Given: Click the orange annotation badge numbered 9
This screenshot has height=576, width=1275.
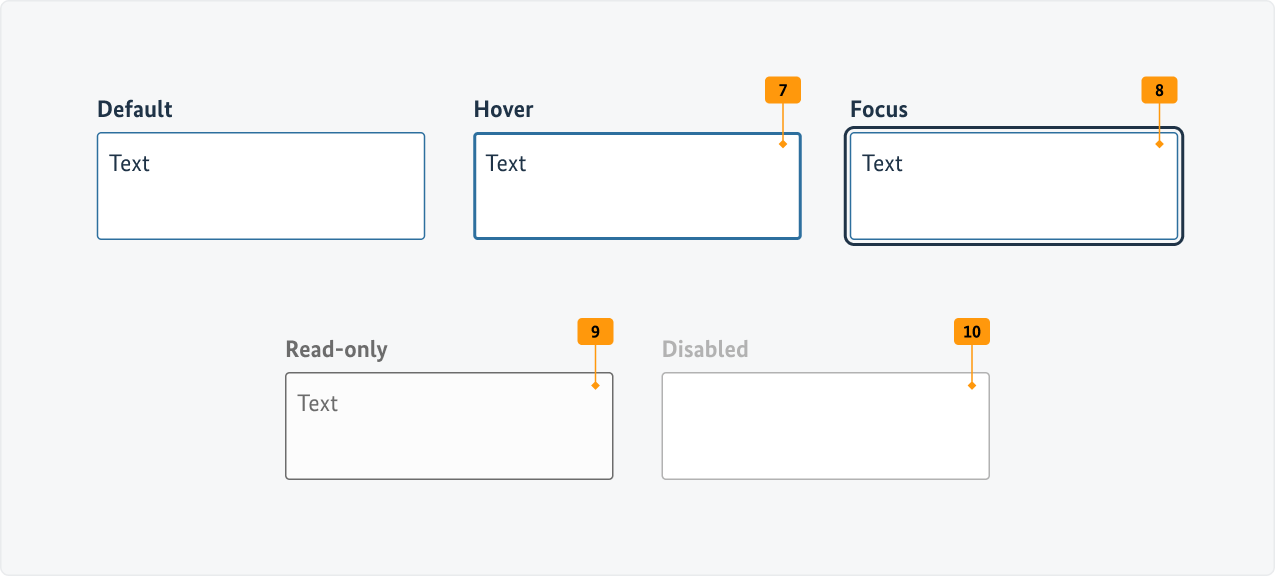Looking at the screenshot, I should point(595,331).
